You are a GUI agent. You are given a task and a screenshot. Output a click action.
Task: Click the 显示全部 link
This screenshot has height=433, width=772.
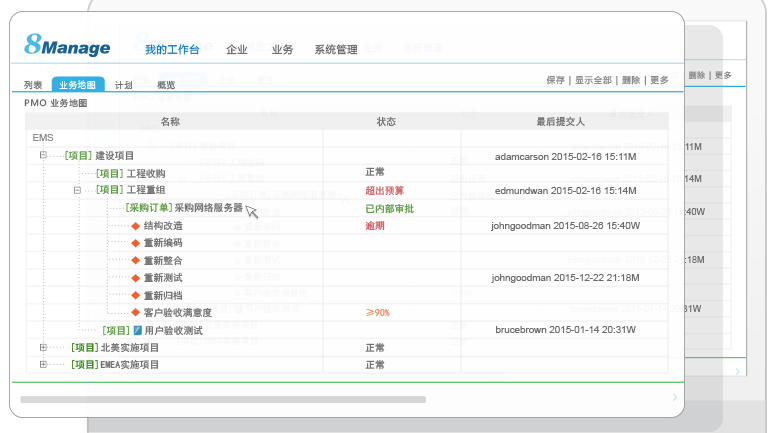click(594, 80)
